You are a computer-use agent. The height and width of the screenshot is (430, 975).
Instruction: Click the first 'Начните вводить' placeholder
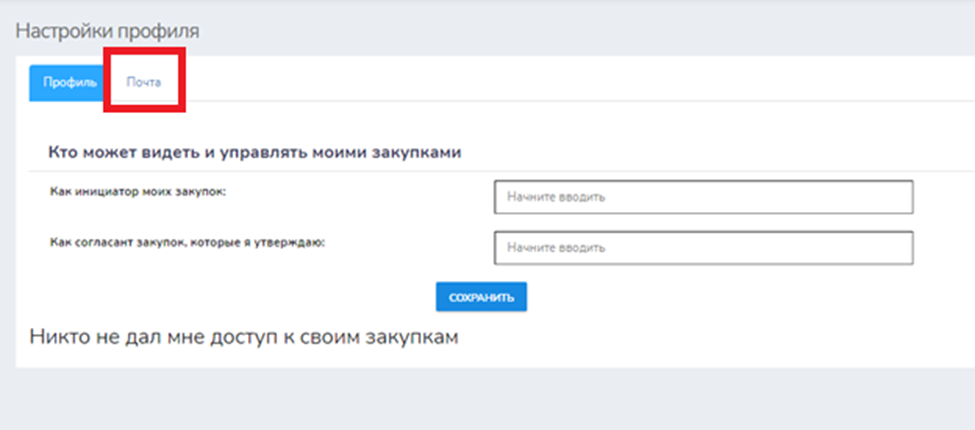click(x=556, y=197)
